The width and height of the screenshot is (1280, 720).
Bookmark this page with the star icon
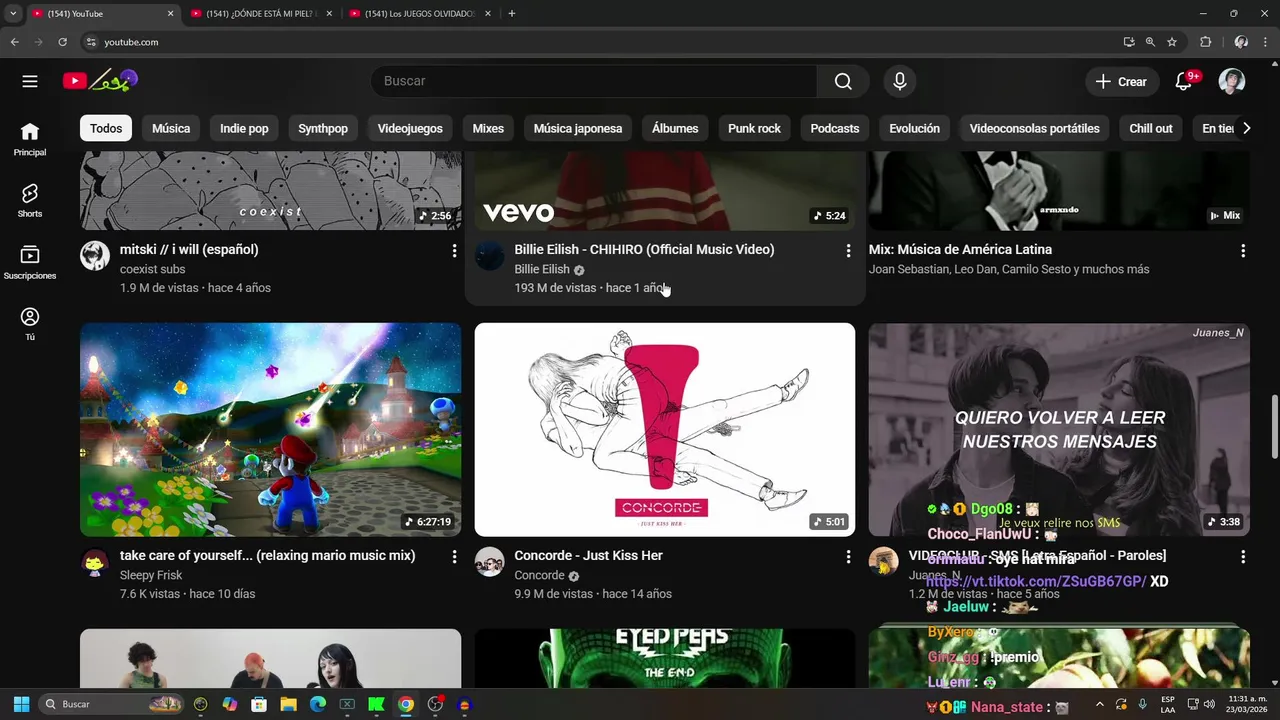tap(1172, 42)
